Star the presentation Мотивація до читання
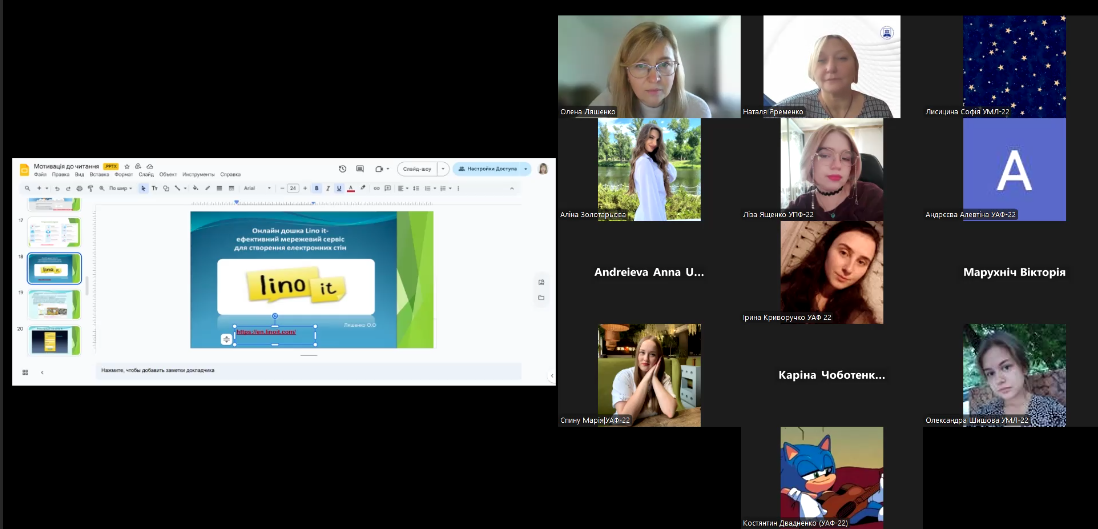The height and width of the screenshot is (529, 1098). point(126,166)
